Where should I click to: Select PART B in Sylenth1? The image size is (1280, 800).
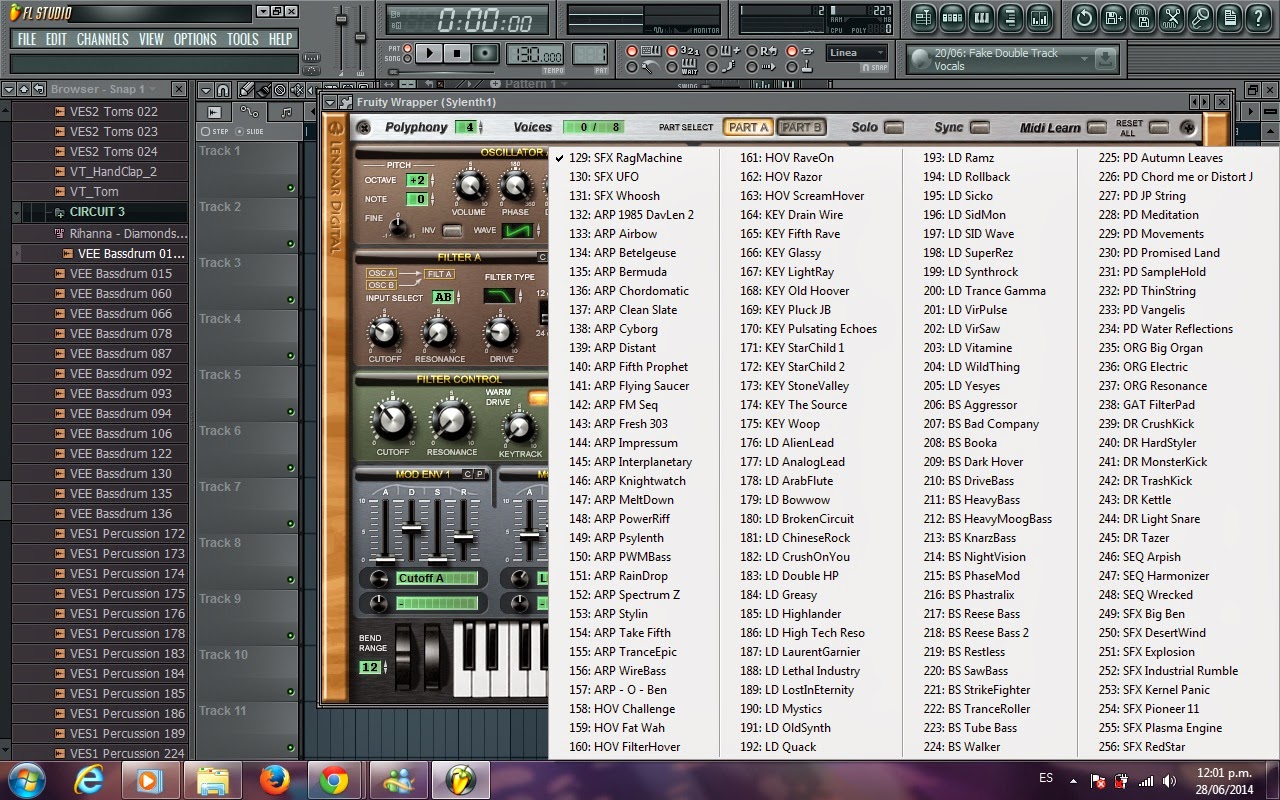click(801, 127)
